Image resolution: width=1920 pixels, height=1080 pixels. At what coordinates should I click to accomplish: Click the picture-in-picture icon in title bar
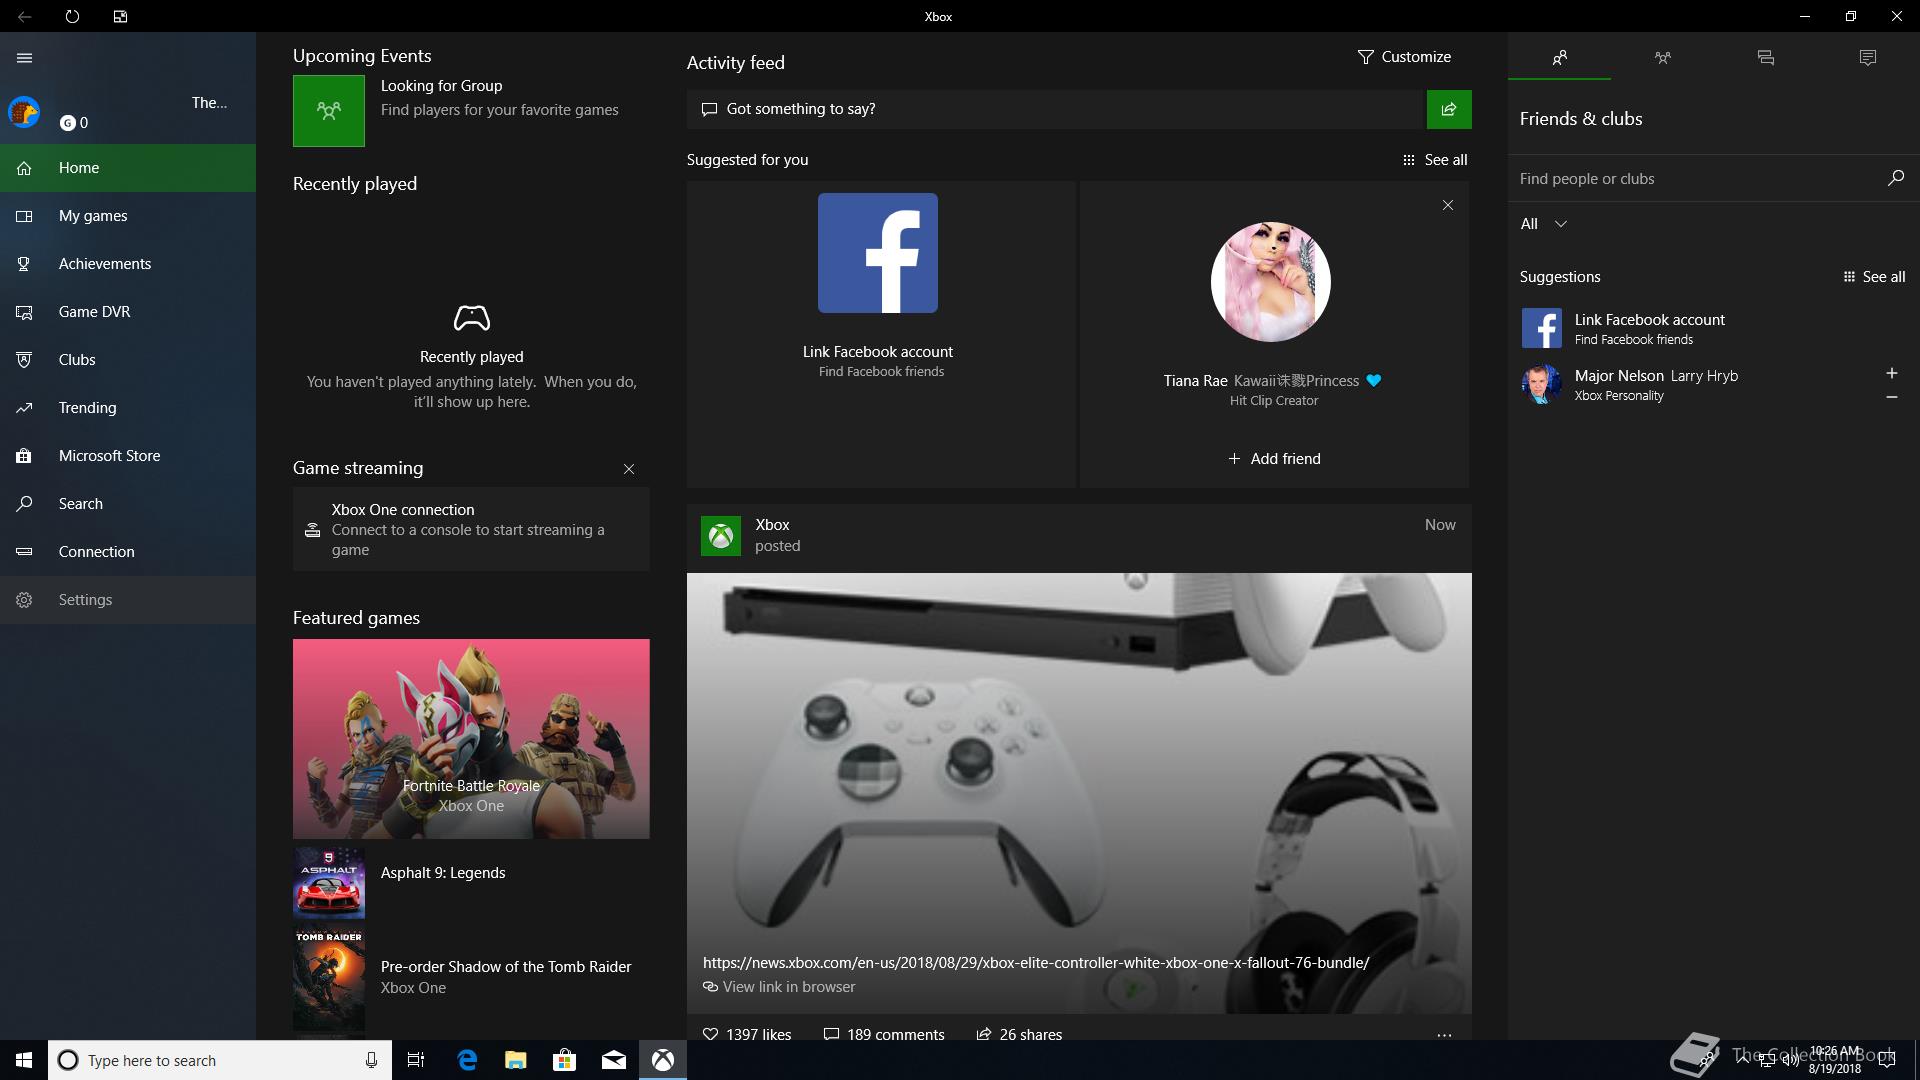tap(120, 16)
